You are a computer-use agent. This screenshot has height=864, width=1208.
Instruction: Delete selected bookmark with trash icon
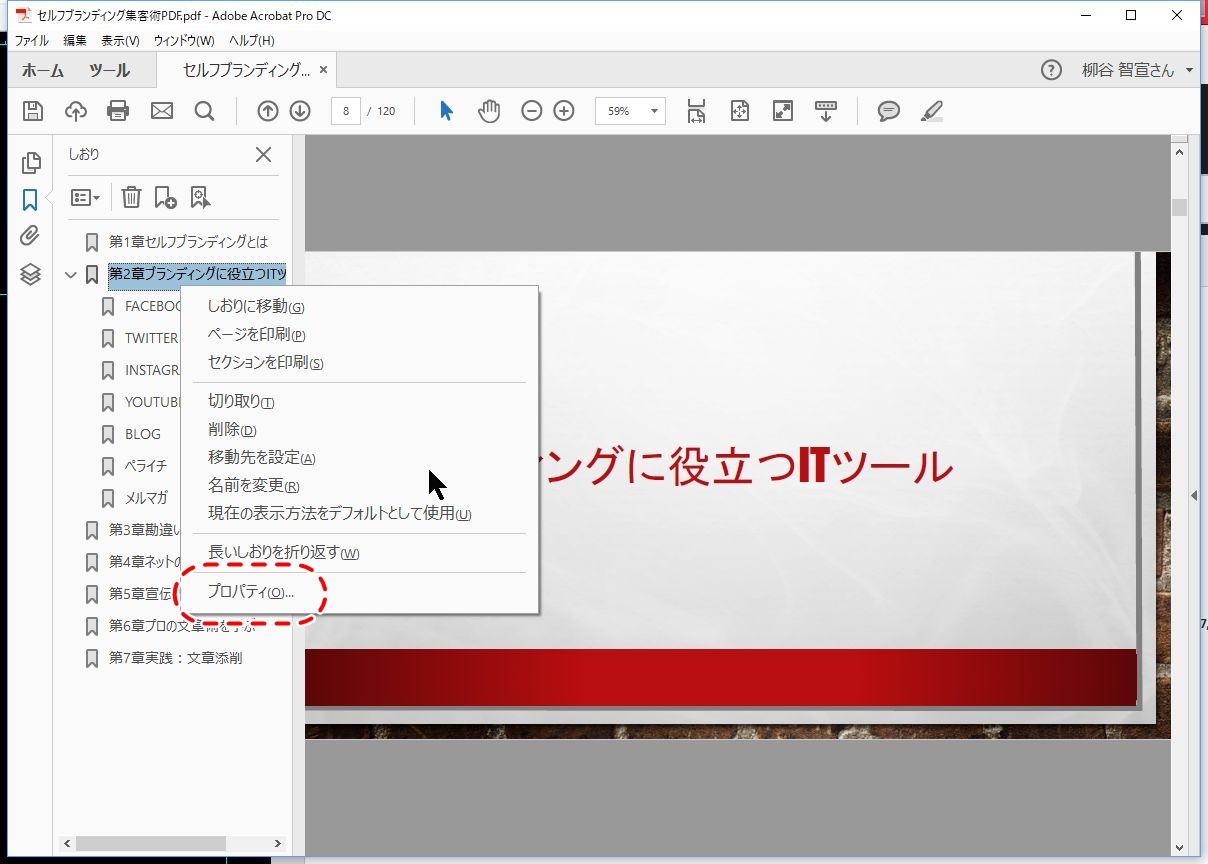coord(131,198)
